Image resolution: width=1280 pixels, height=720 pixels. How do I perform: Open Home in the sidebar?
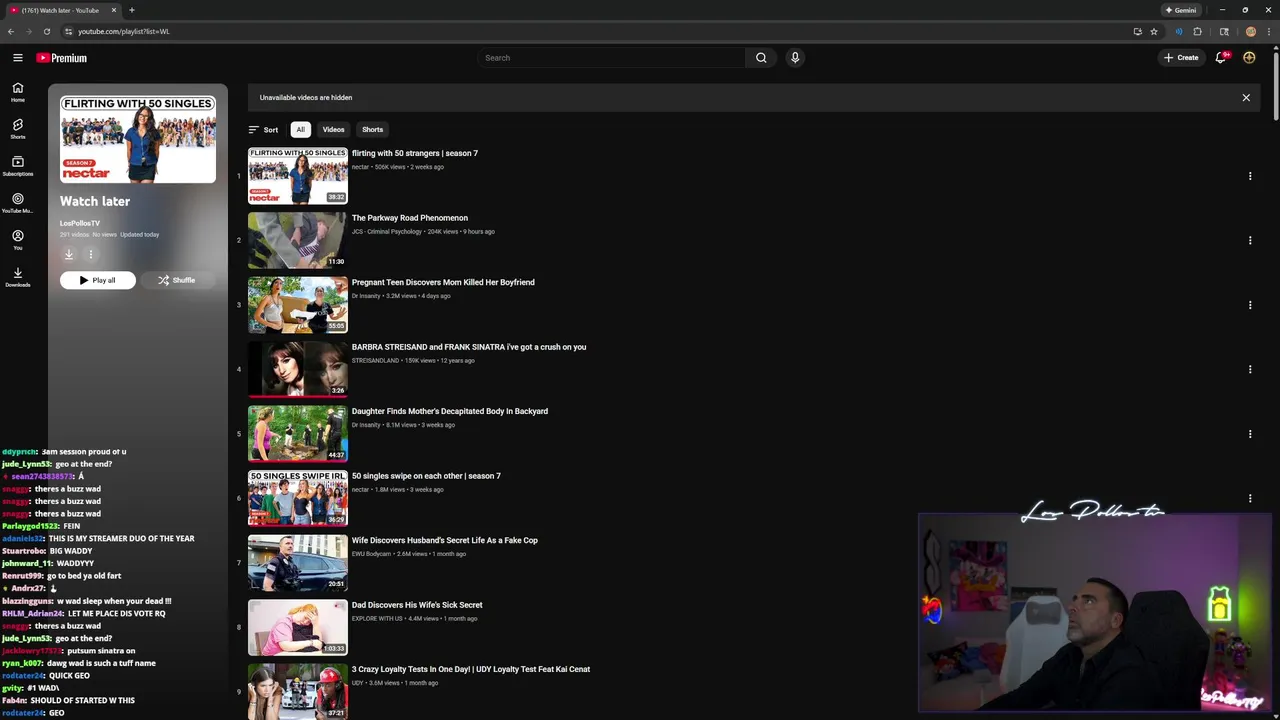[18, 92]
